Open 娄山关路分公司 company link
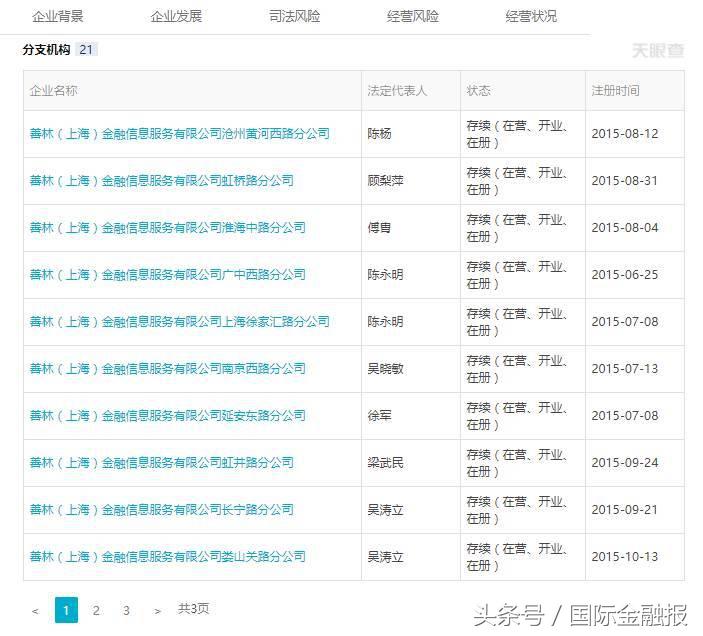The image size is (703, 636). (x=167, y=557)
